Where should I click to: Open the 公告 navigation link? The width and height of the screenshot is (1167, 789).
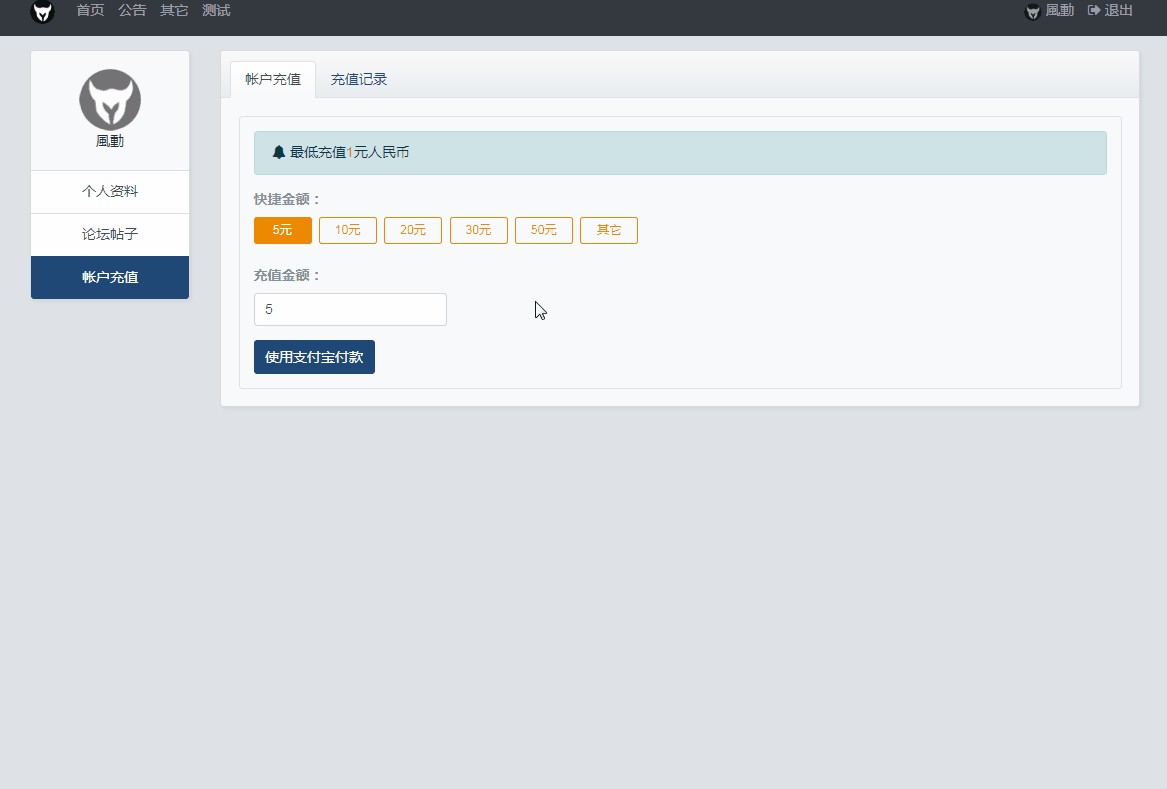coord(132,10)
